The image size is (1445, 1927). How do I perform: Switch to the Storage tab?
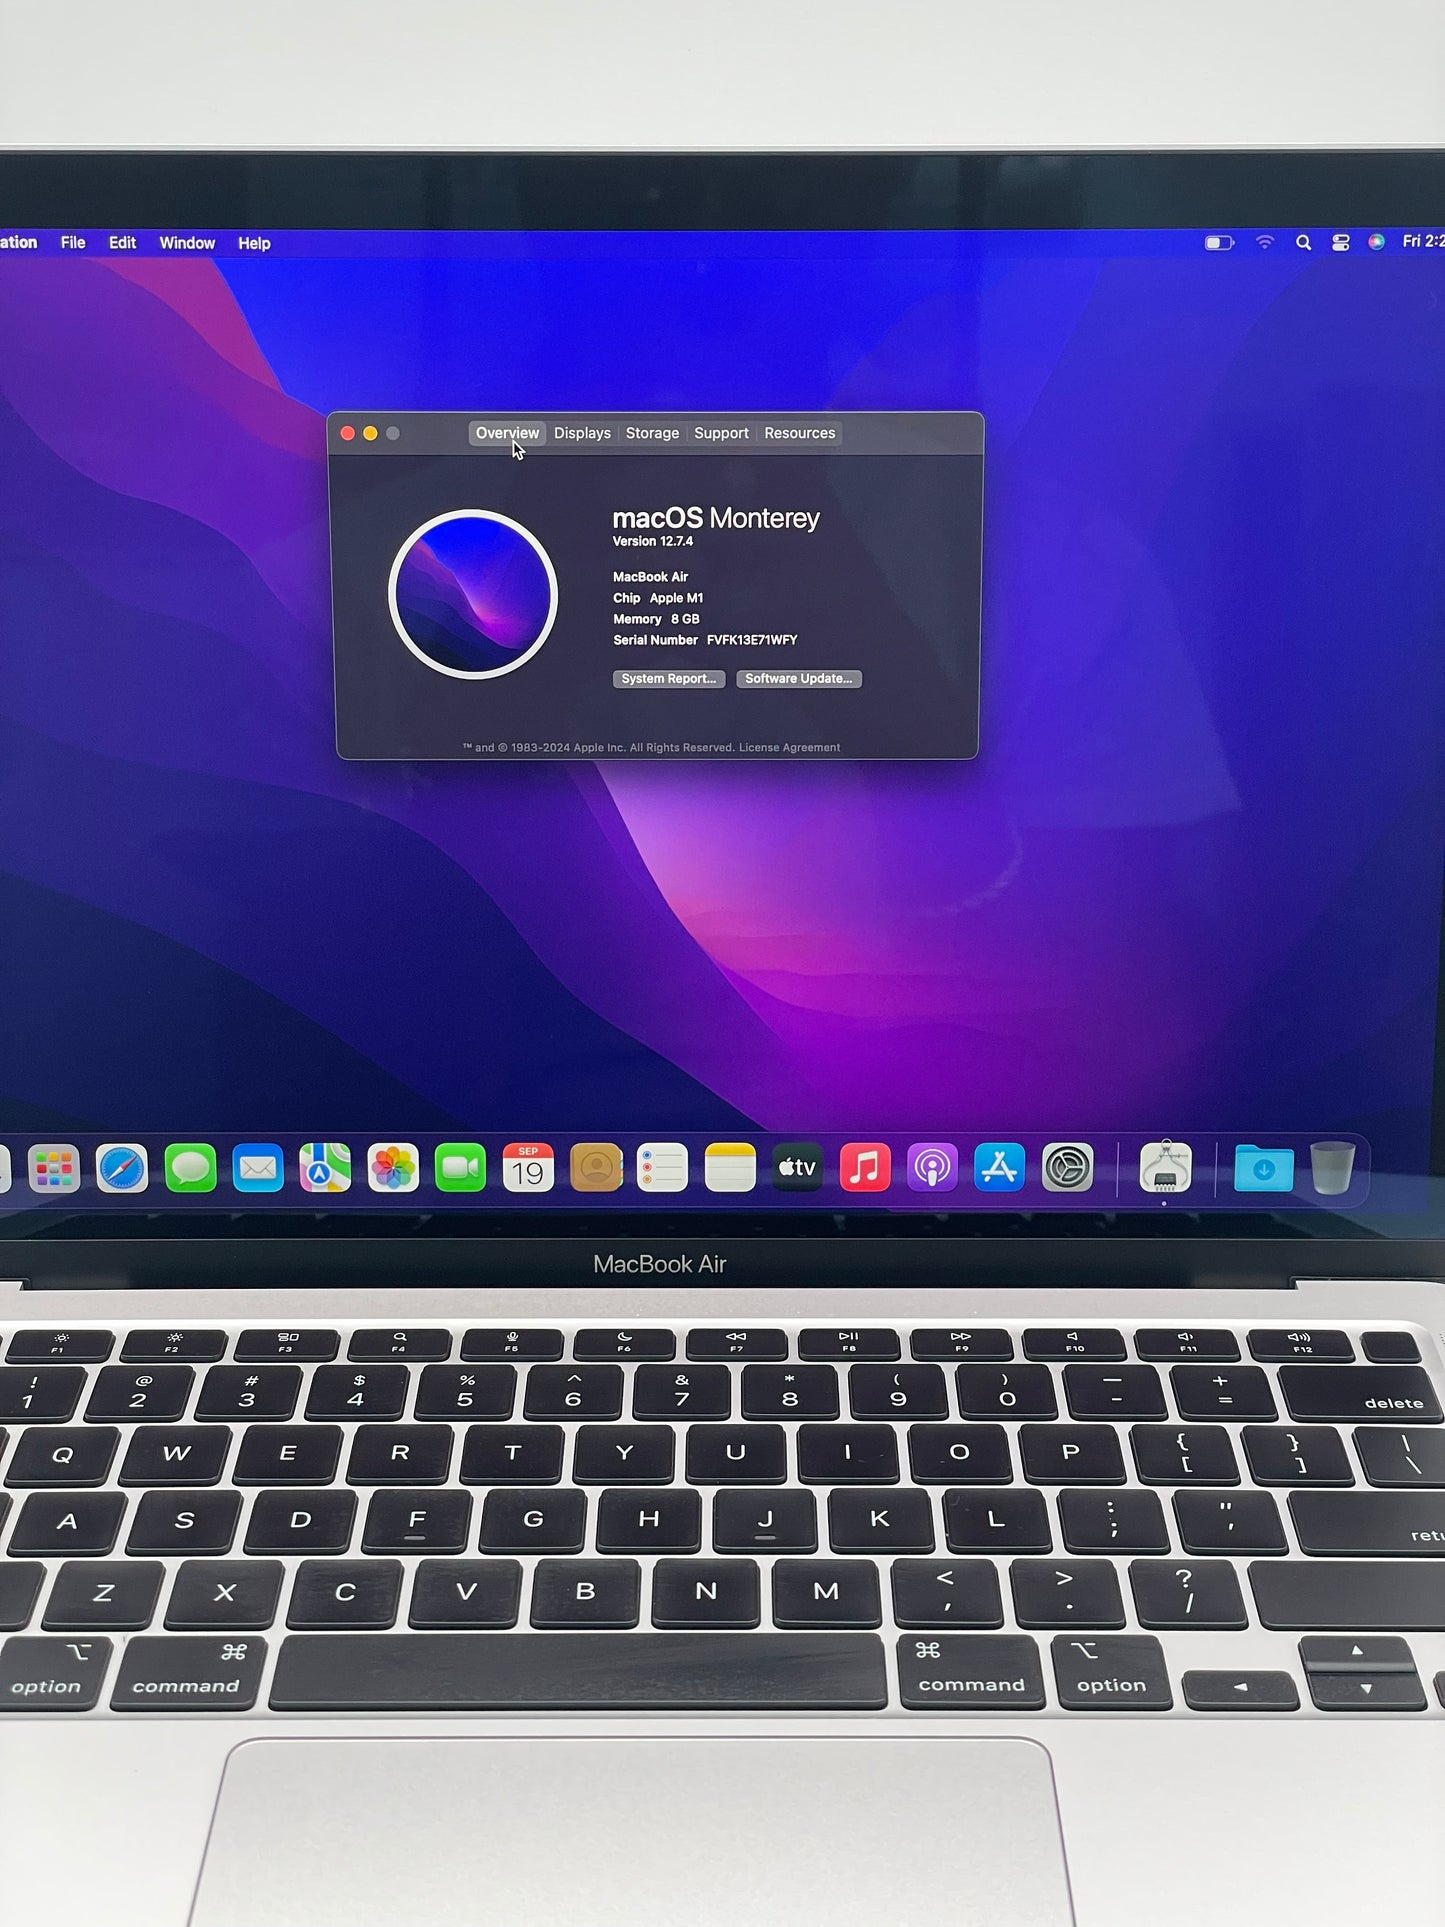point(652,433)
